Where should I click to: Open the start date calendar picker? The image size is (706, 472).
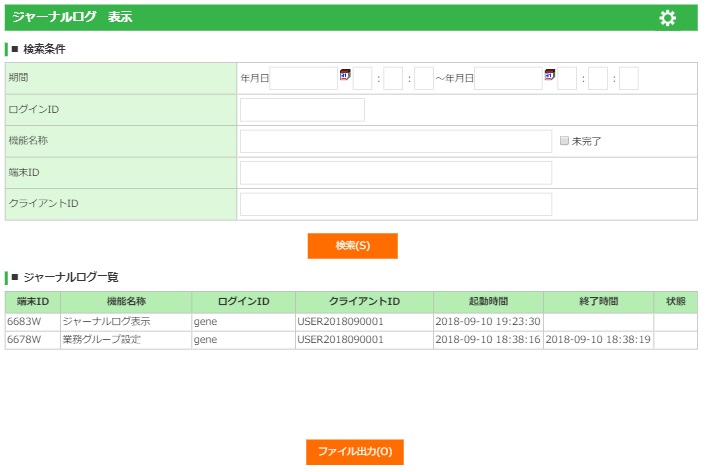(x=345, y=74)
